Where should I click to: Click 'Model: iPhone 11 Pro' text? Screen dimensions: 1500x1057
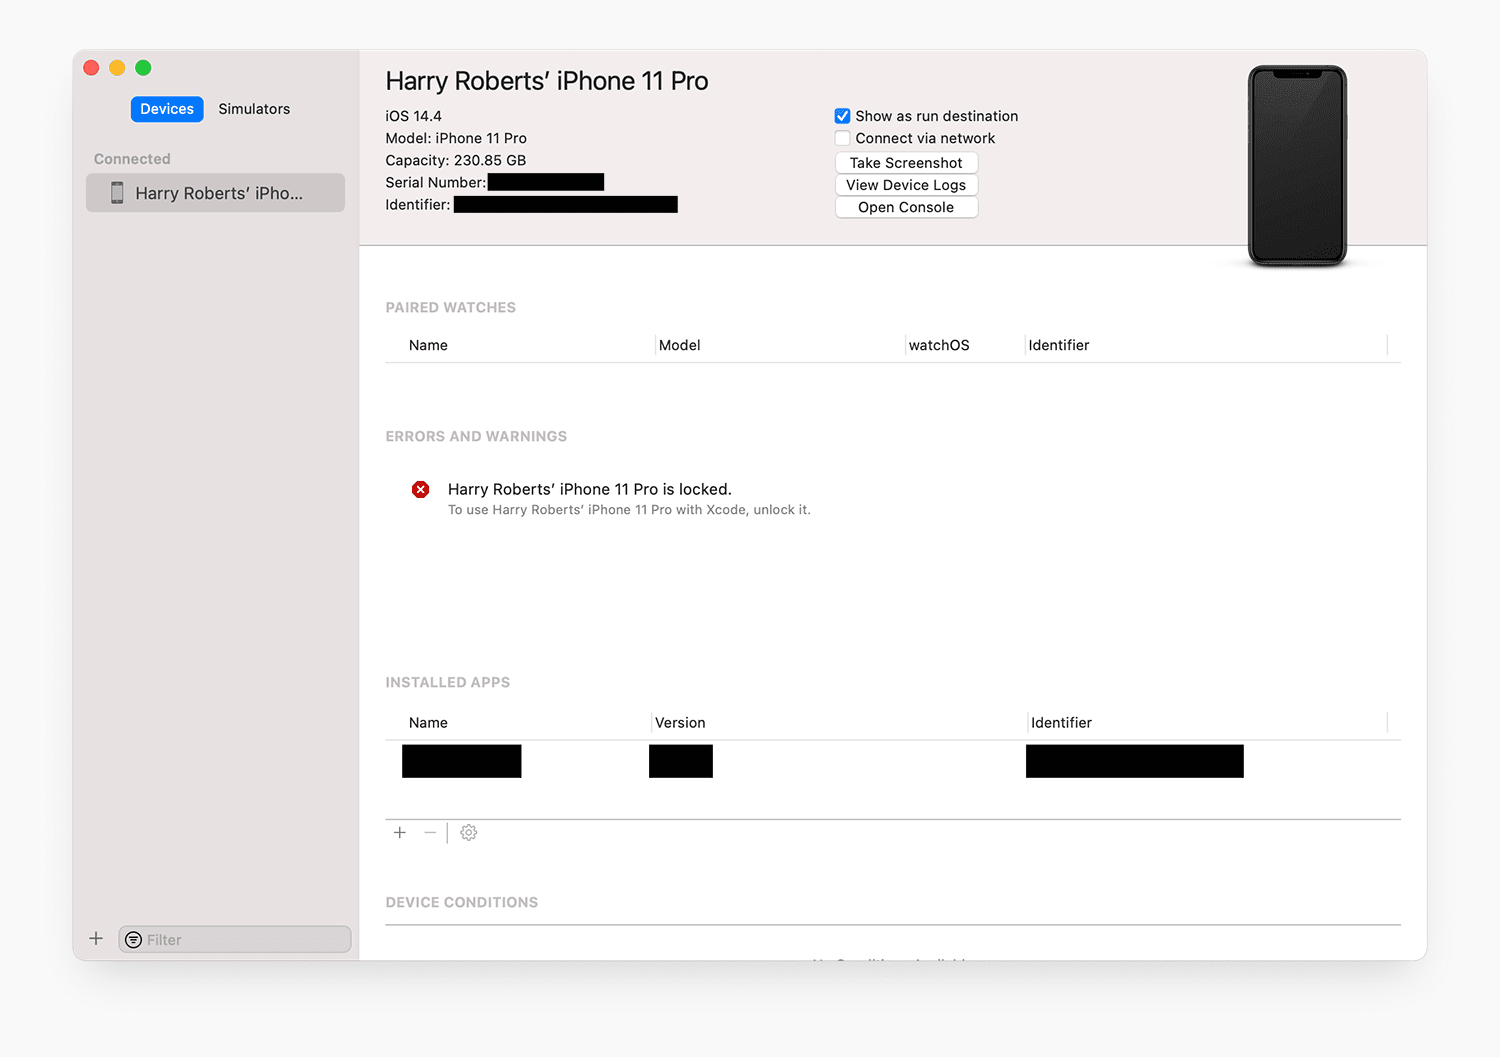coord(456,138)
